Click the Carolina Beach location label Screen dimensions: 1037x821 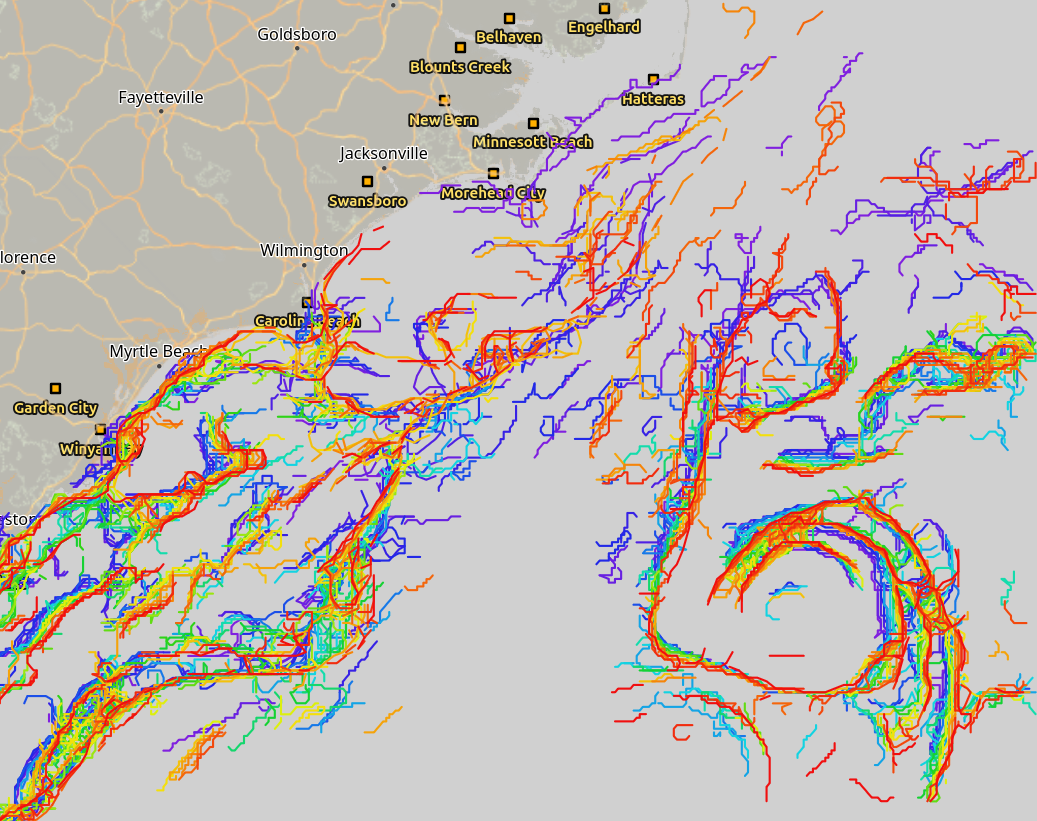308,322
